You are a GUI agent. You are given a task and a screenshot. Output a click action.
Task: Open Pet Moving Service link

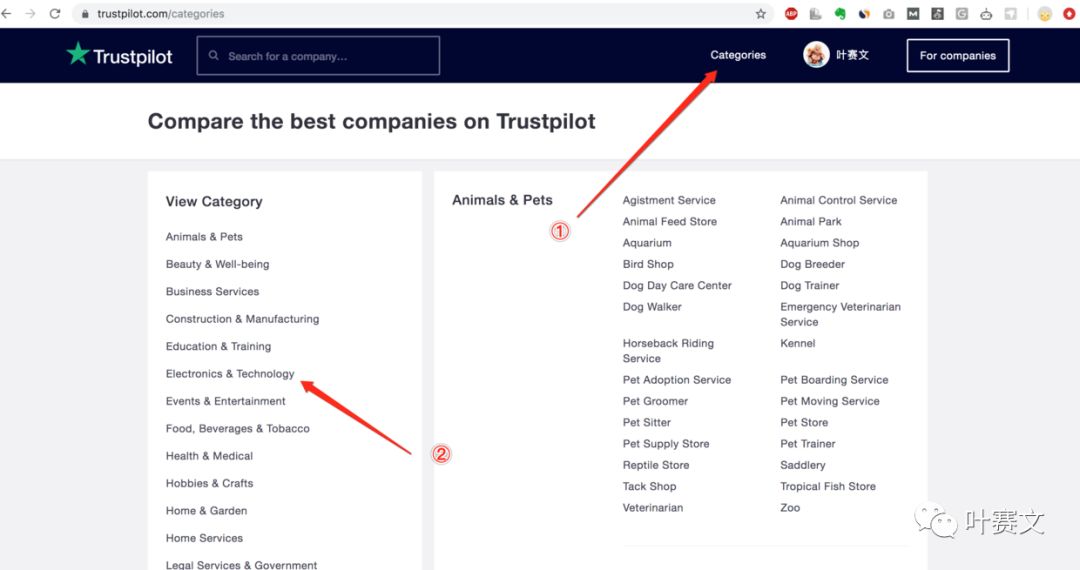coord(829,401)
